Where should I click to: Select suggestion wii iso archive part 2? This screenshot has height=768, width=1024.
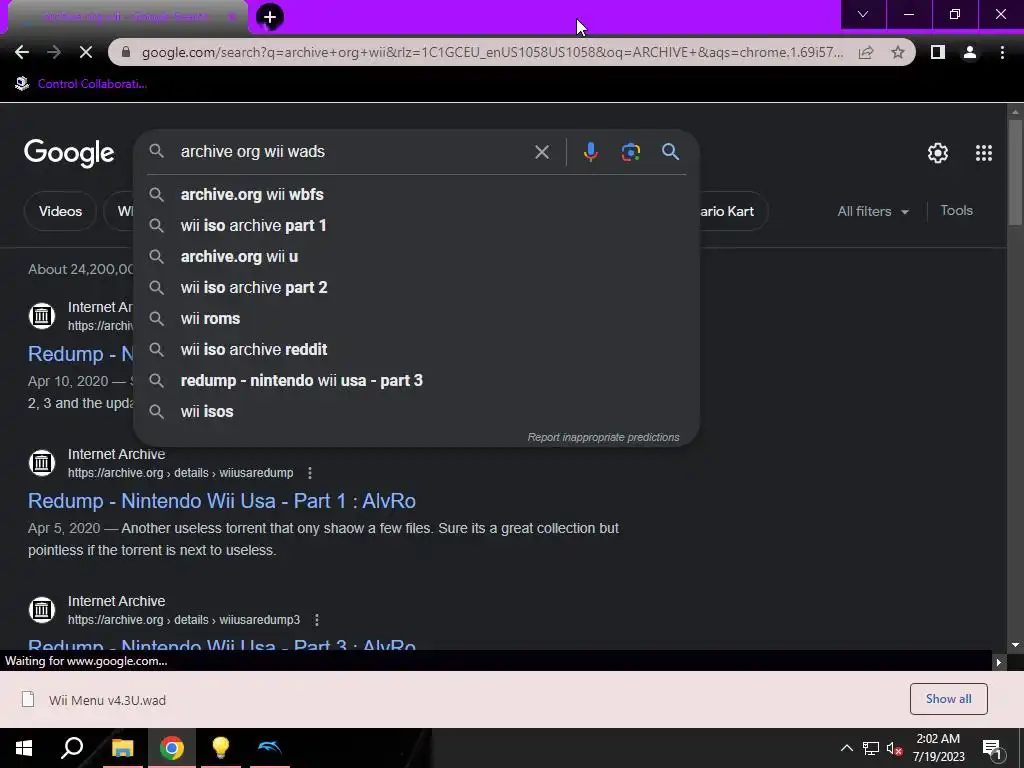point(416,287)
